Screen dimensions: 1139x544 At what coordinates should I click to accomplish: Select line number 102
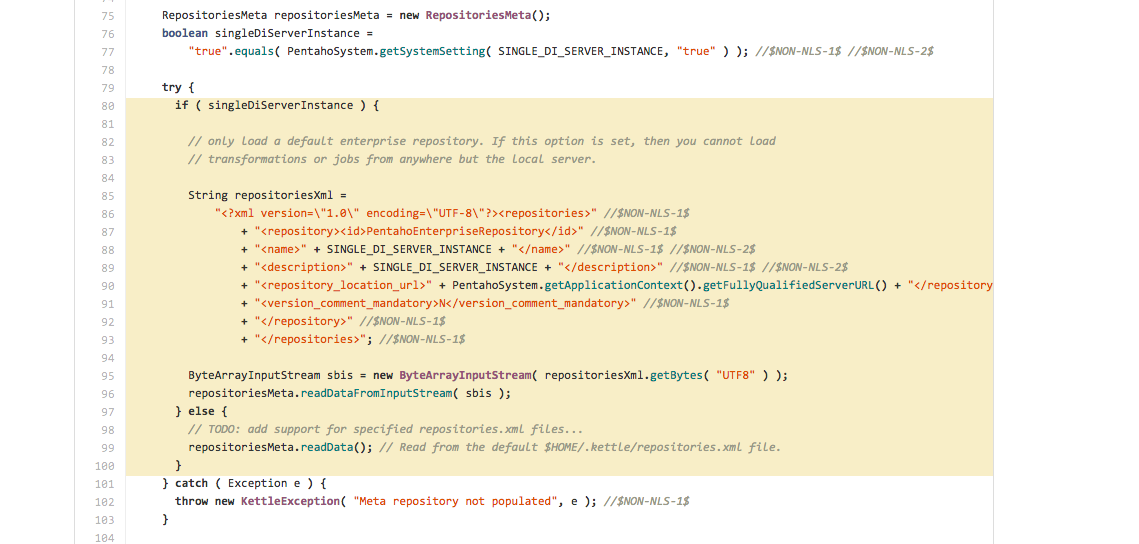click(105, 501)
